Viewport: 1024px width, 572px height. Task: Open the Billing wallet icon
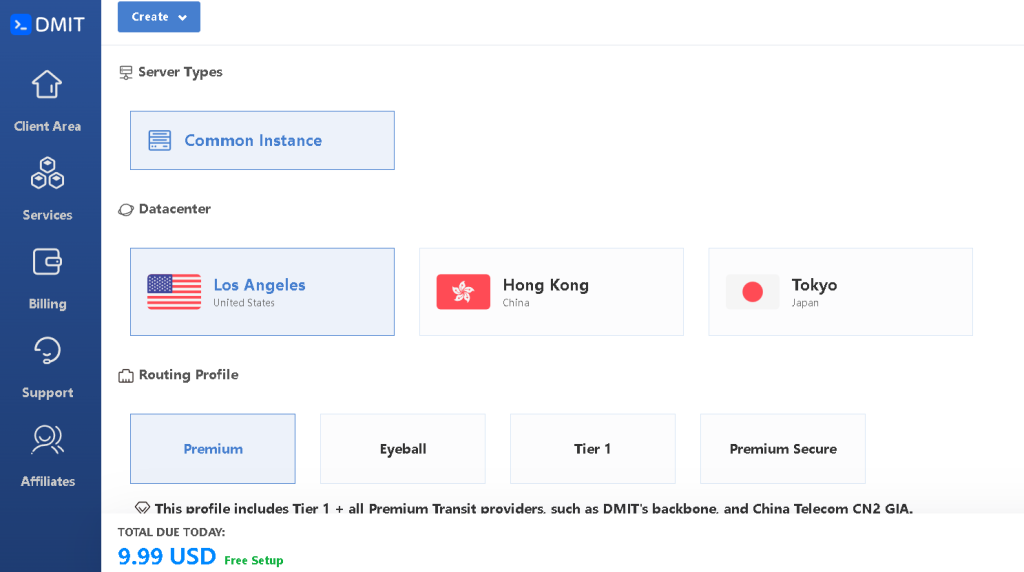(x=47, y=262)
